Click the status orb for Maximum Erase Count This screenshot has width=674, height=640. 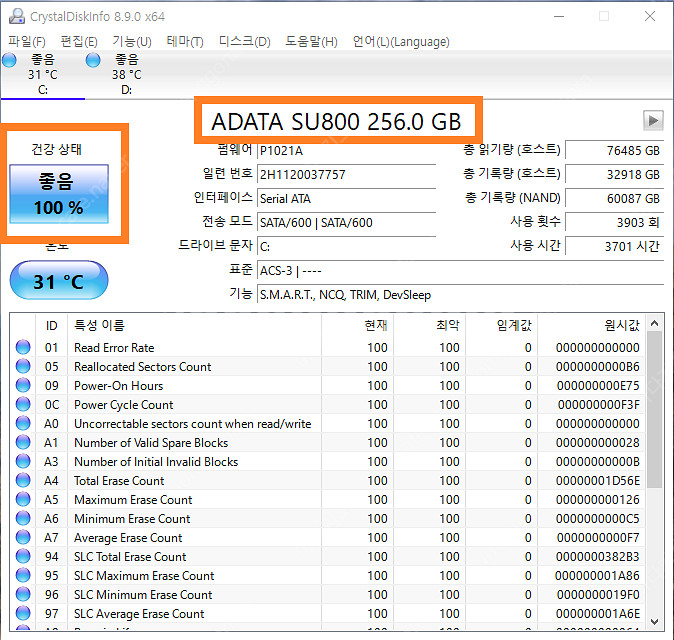pyautogui.click(x=23, y=499)
